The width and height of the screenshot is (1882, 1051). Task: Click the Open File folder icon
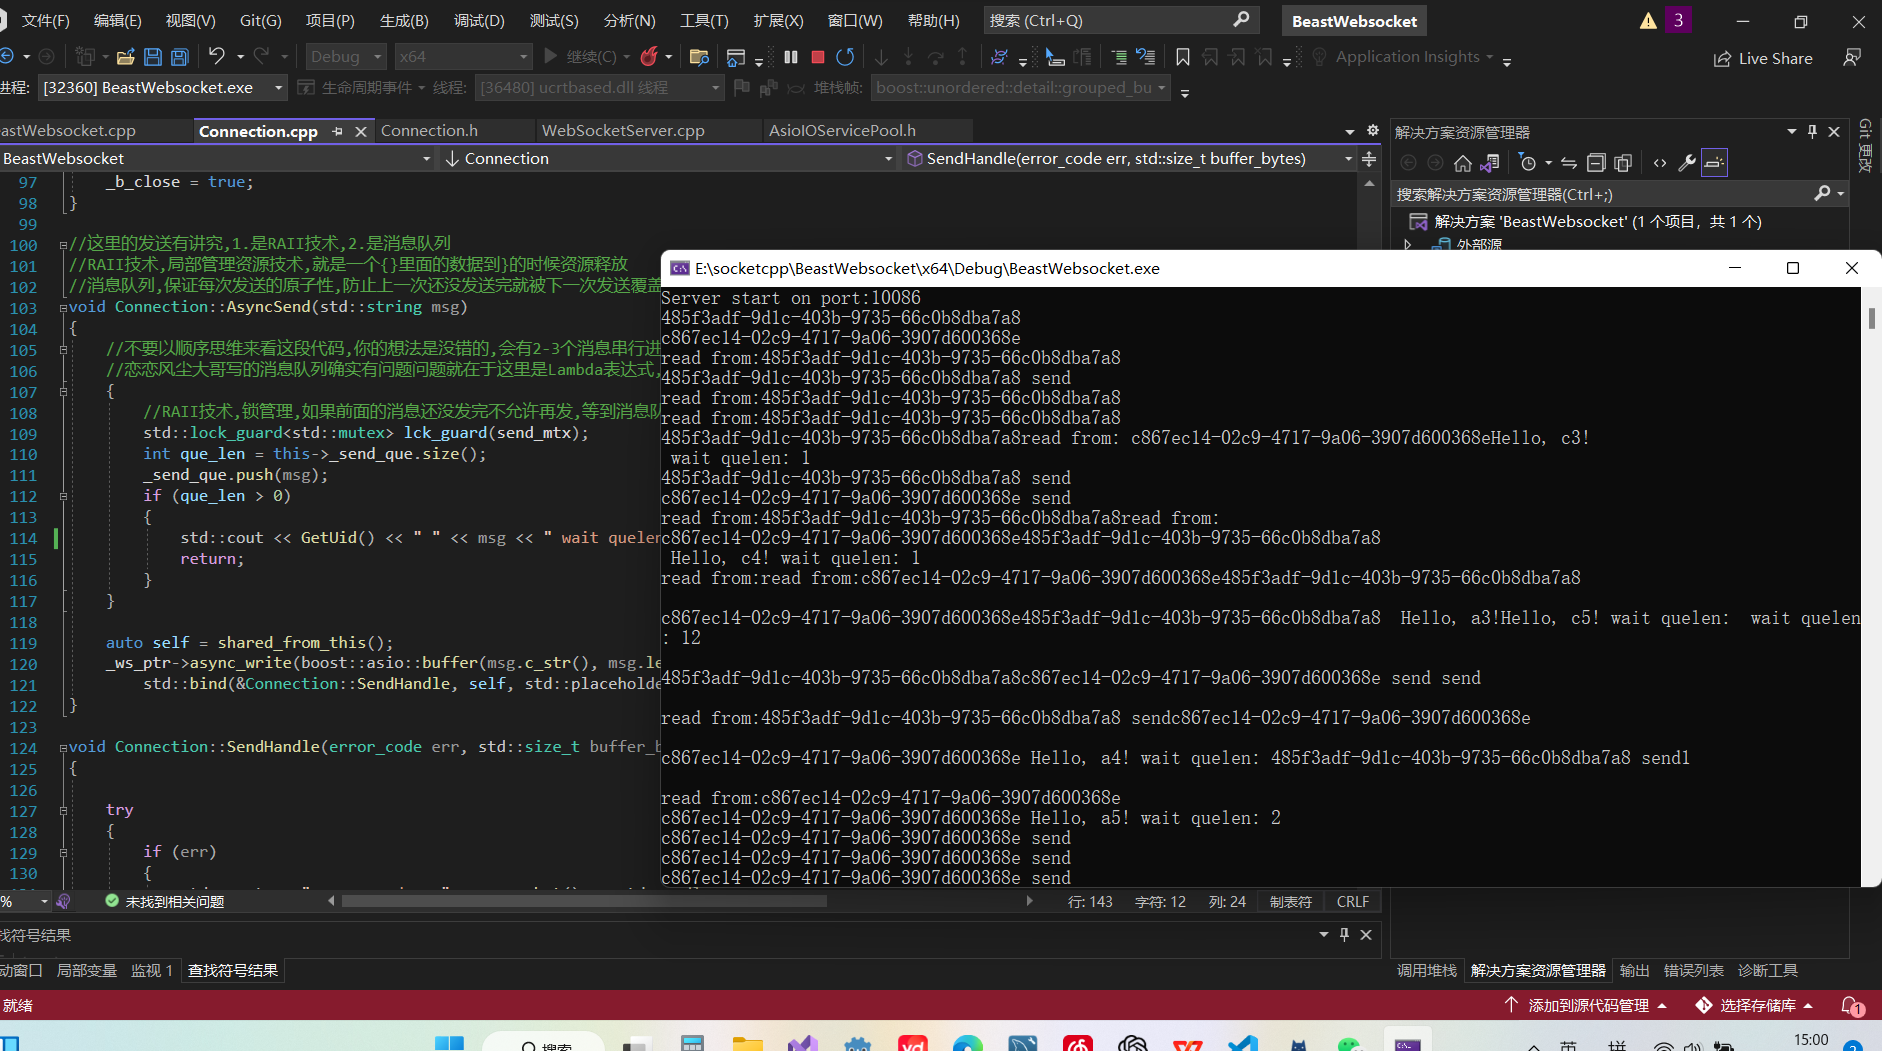tap(126, 57)
